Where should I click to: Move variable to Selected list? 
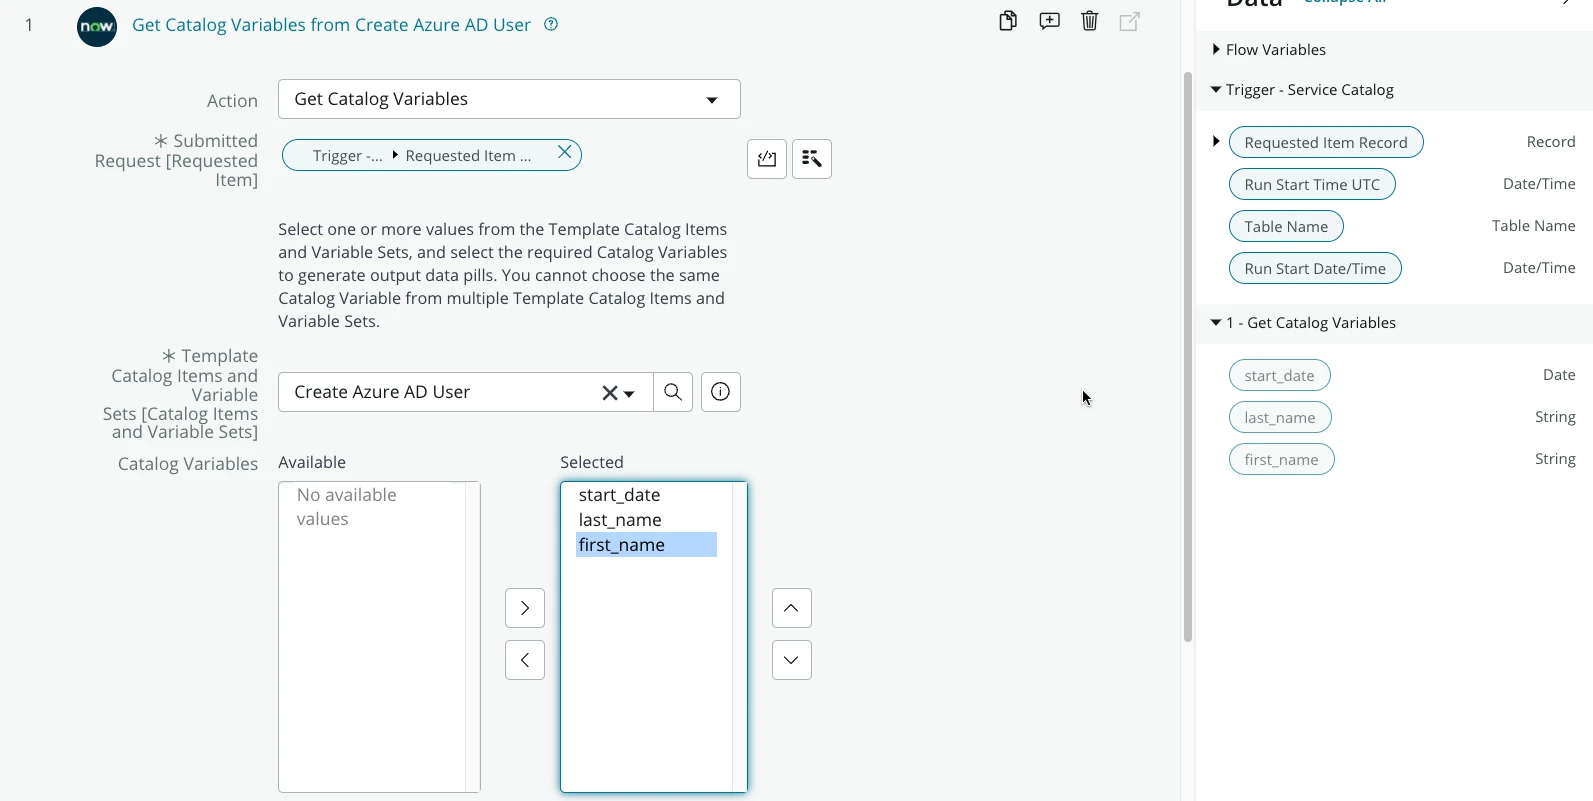pyautogui.click(x=525, y=608)
